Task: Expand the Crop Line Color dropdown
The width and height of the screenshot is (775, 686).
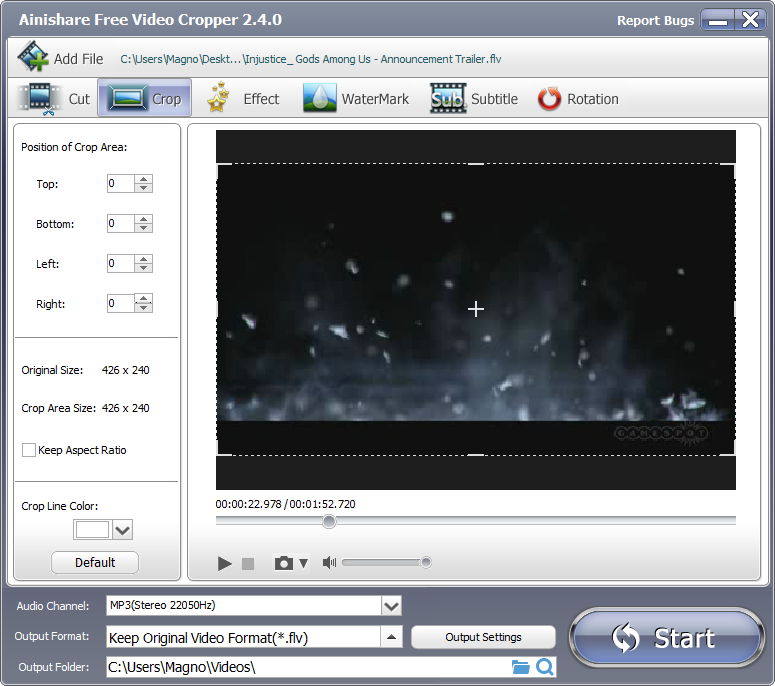Action: [123, 530]
